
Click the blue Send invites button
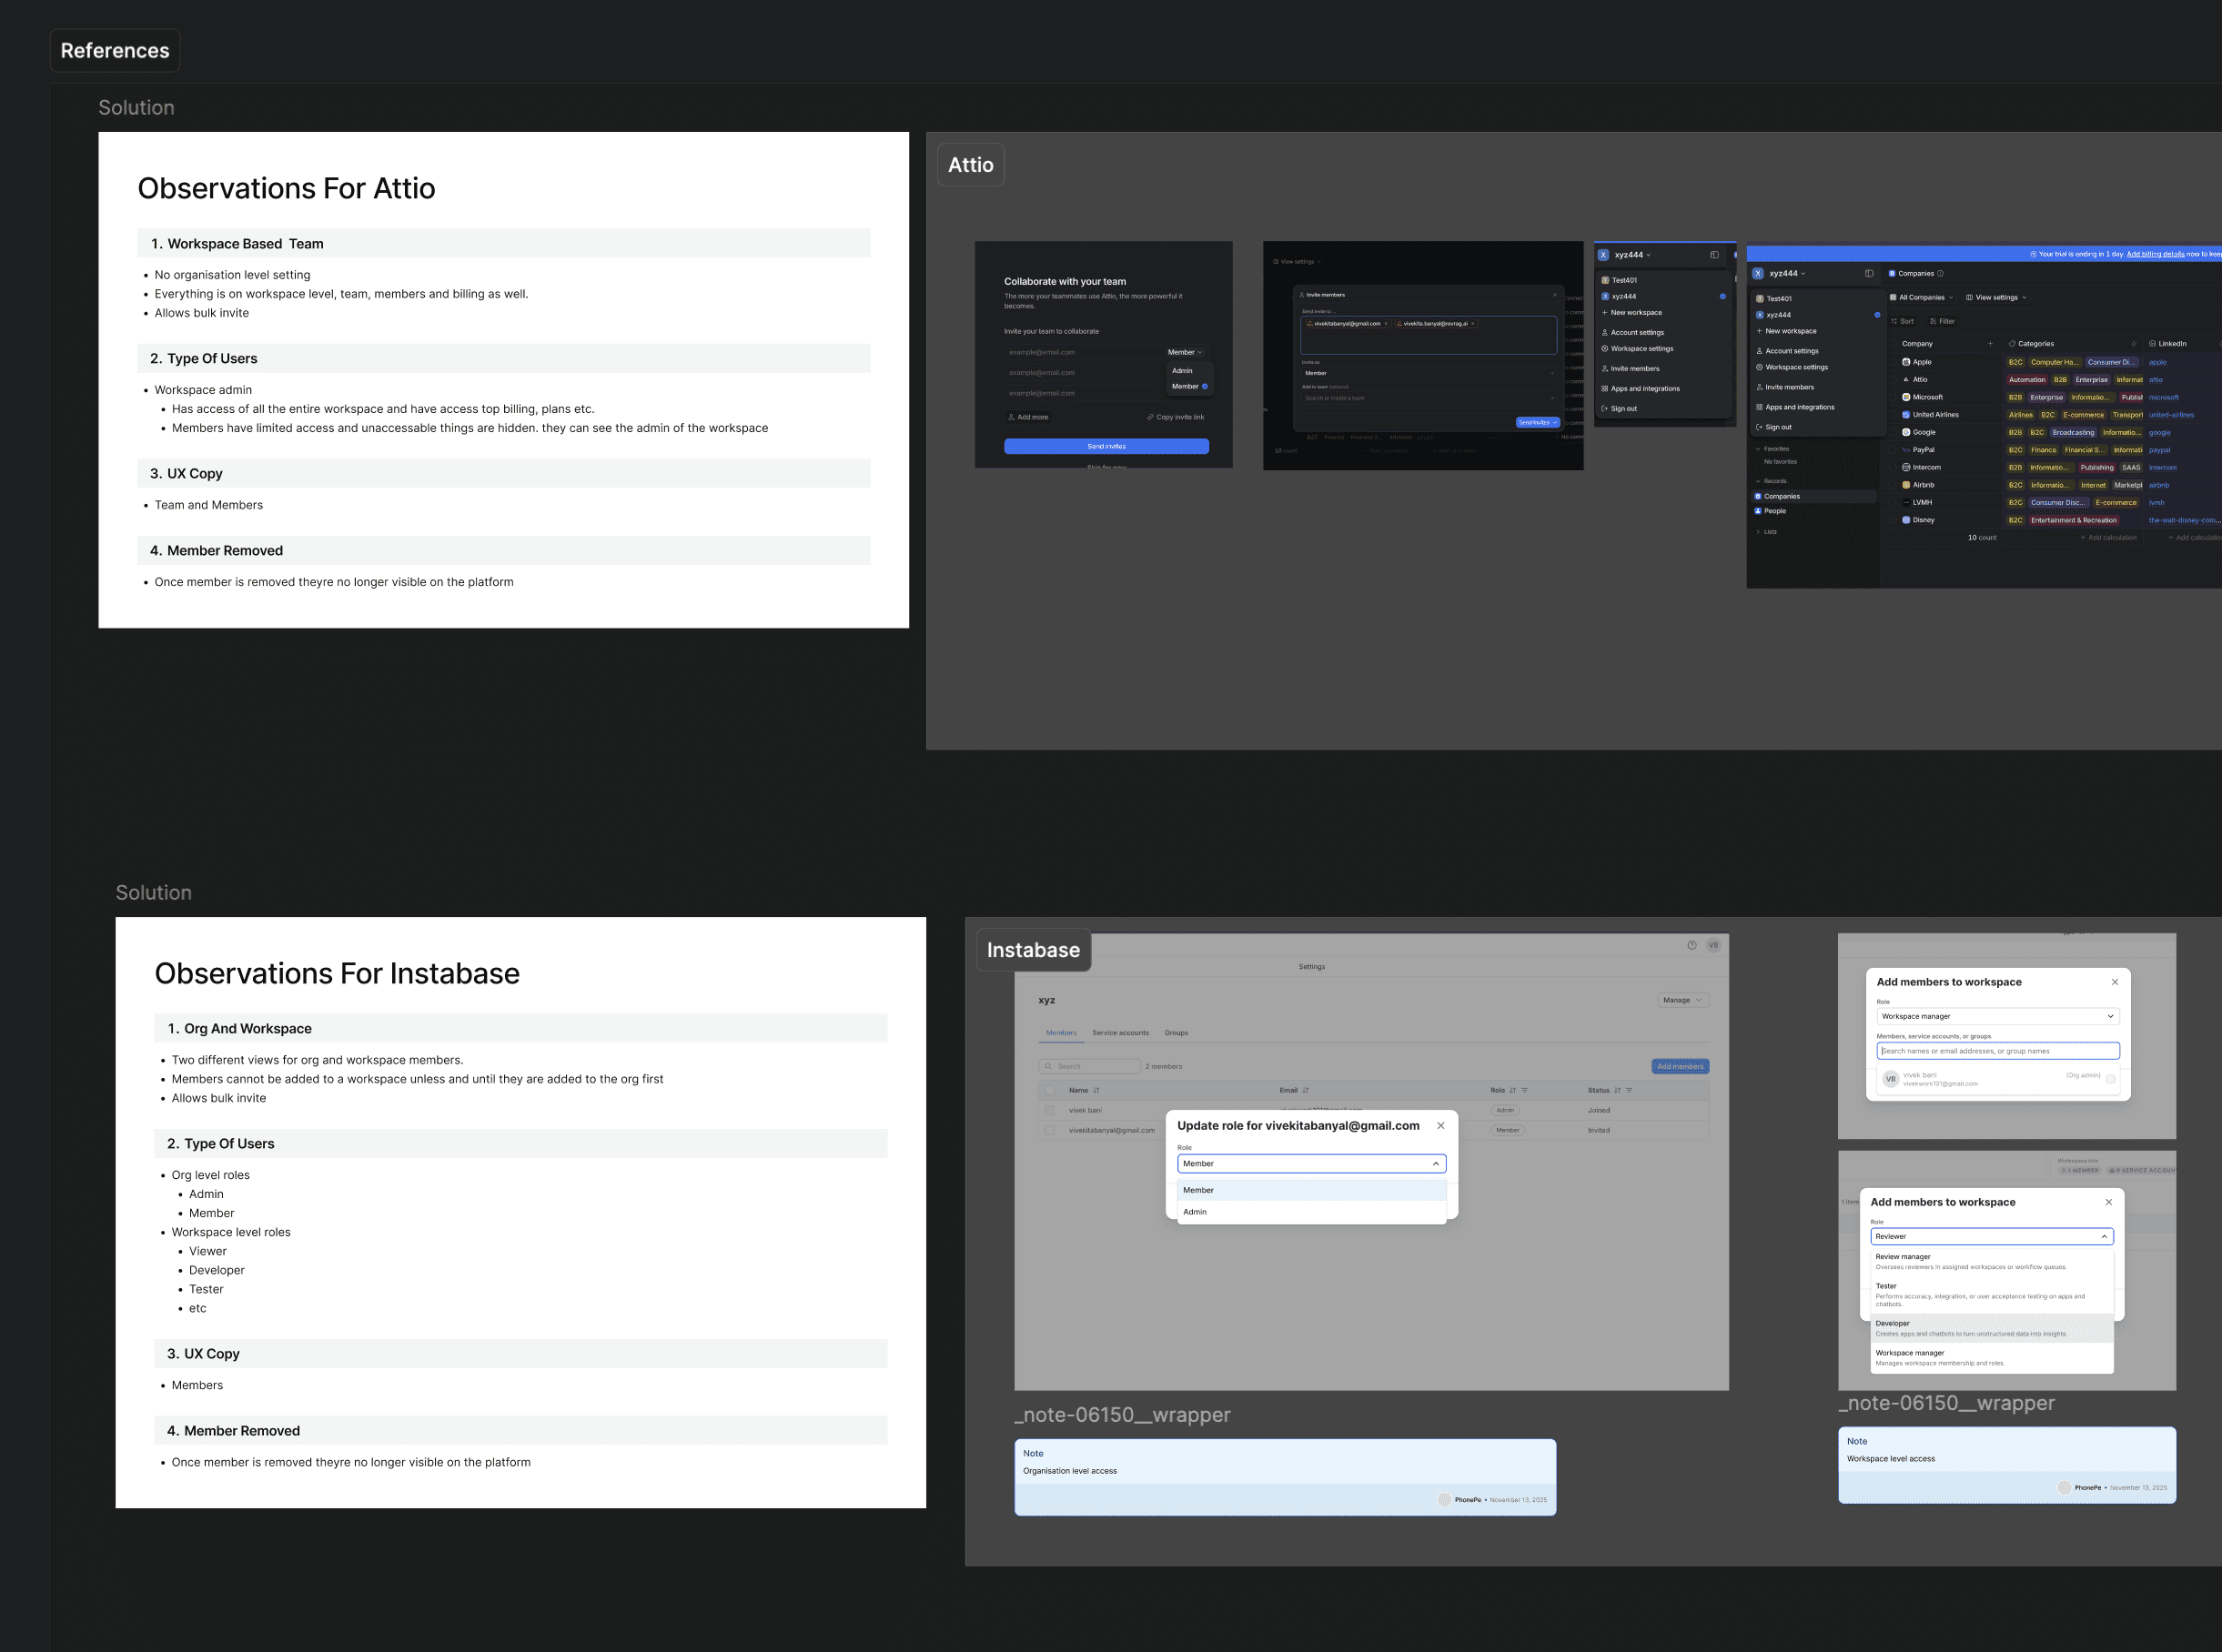pos(1106,446)
